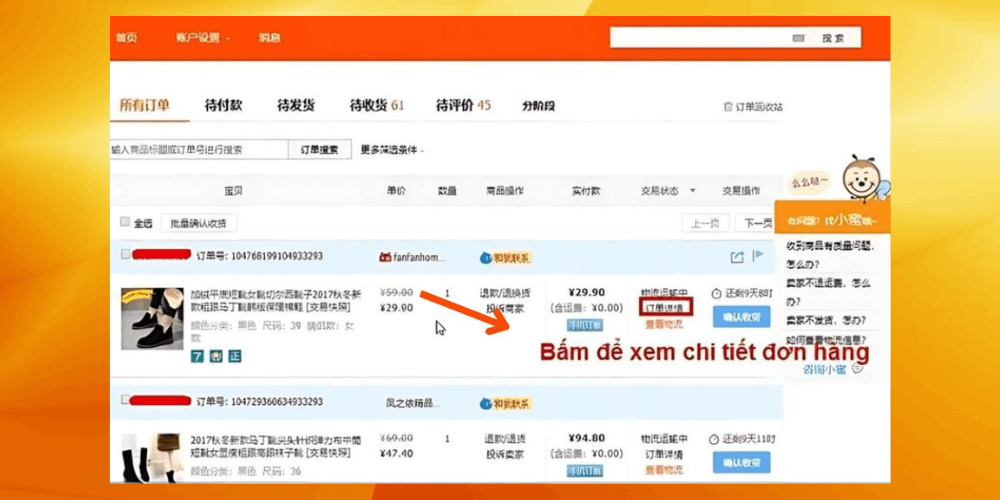1000x500 pixels.
Task: Click the first order's 和我联系 chat icon
Action: [486, 257]
